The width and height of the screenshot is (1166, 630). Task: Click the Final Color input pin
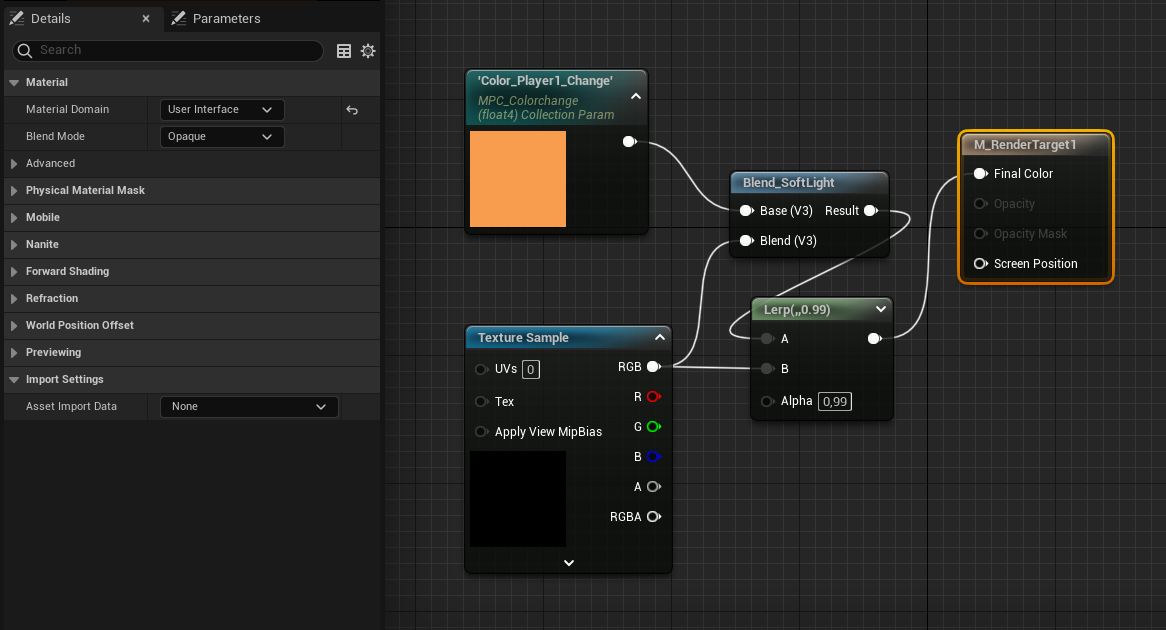[x=980, y=174]
